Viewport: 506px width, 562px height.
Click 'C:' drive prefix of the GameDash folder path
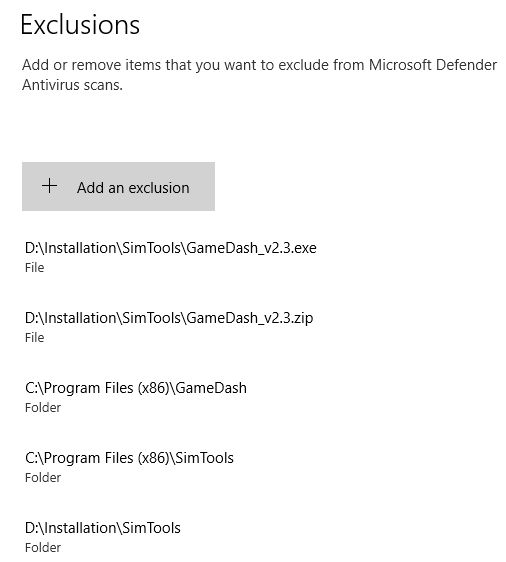coord(32,388)
